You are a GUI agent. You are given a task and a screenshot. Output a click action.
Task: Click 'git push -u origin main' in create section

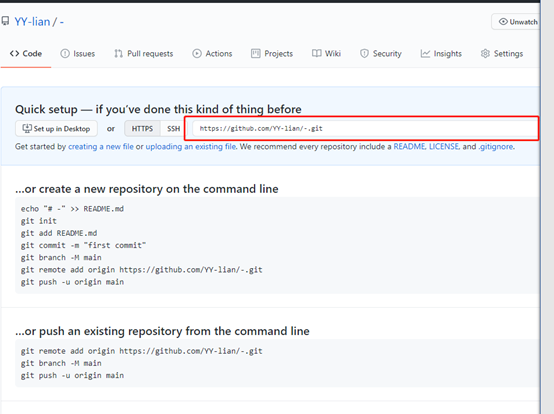tap(72, 282)
